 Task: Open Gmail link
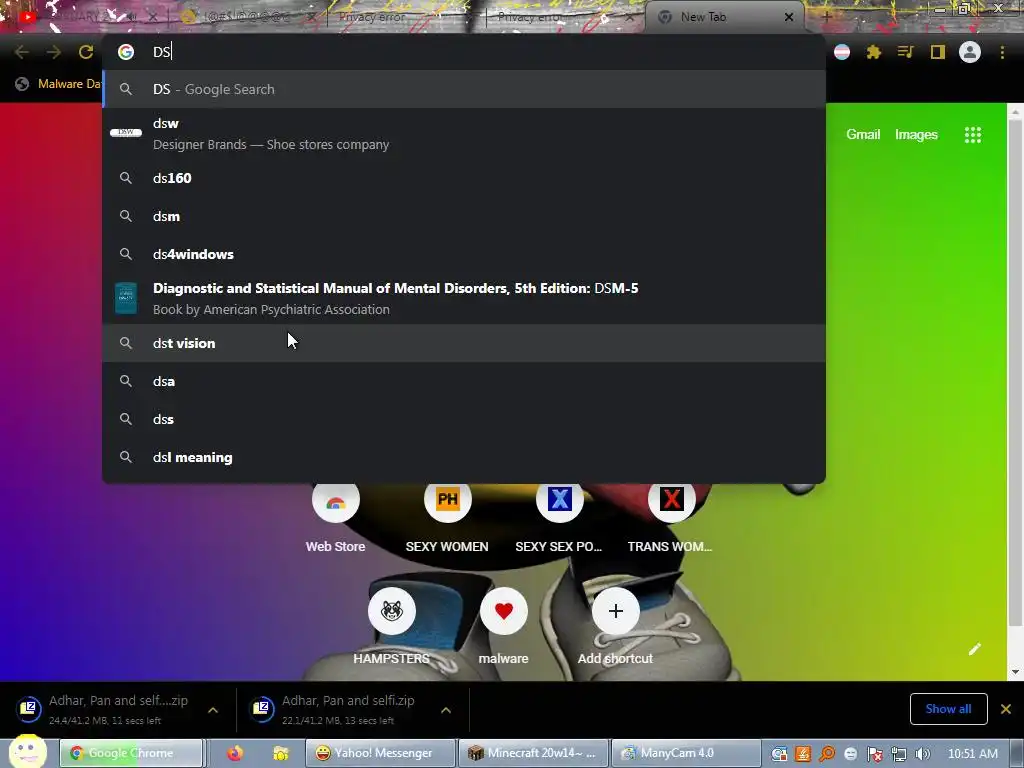pos(863,135)
